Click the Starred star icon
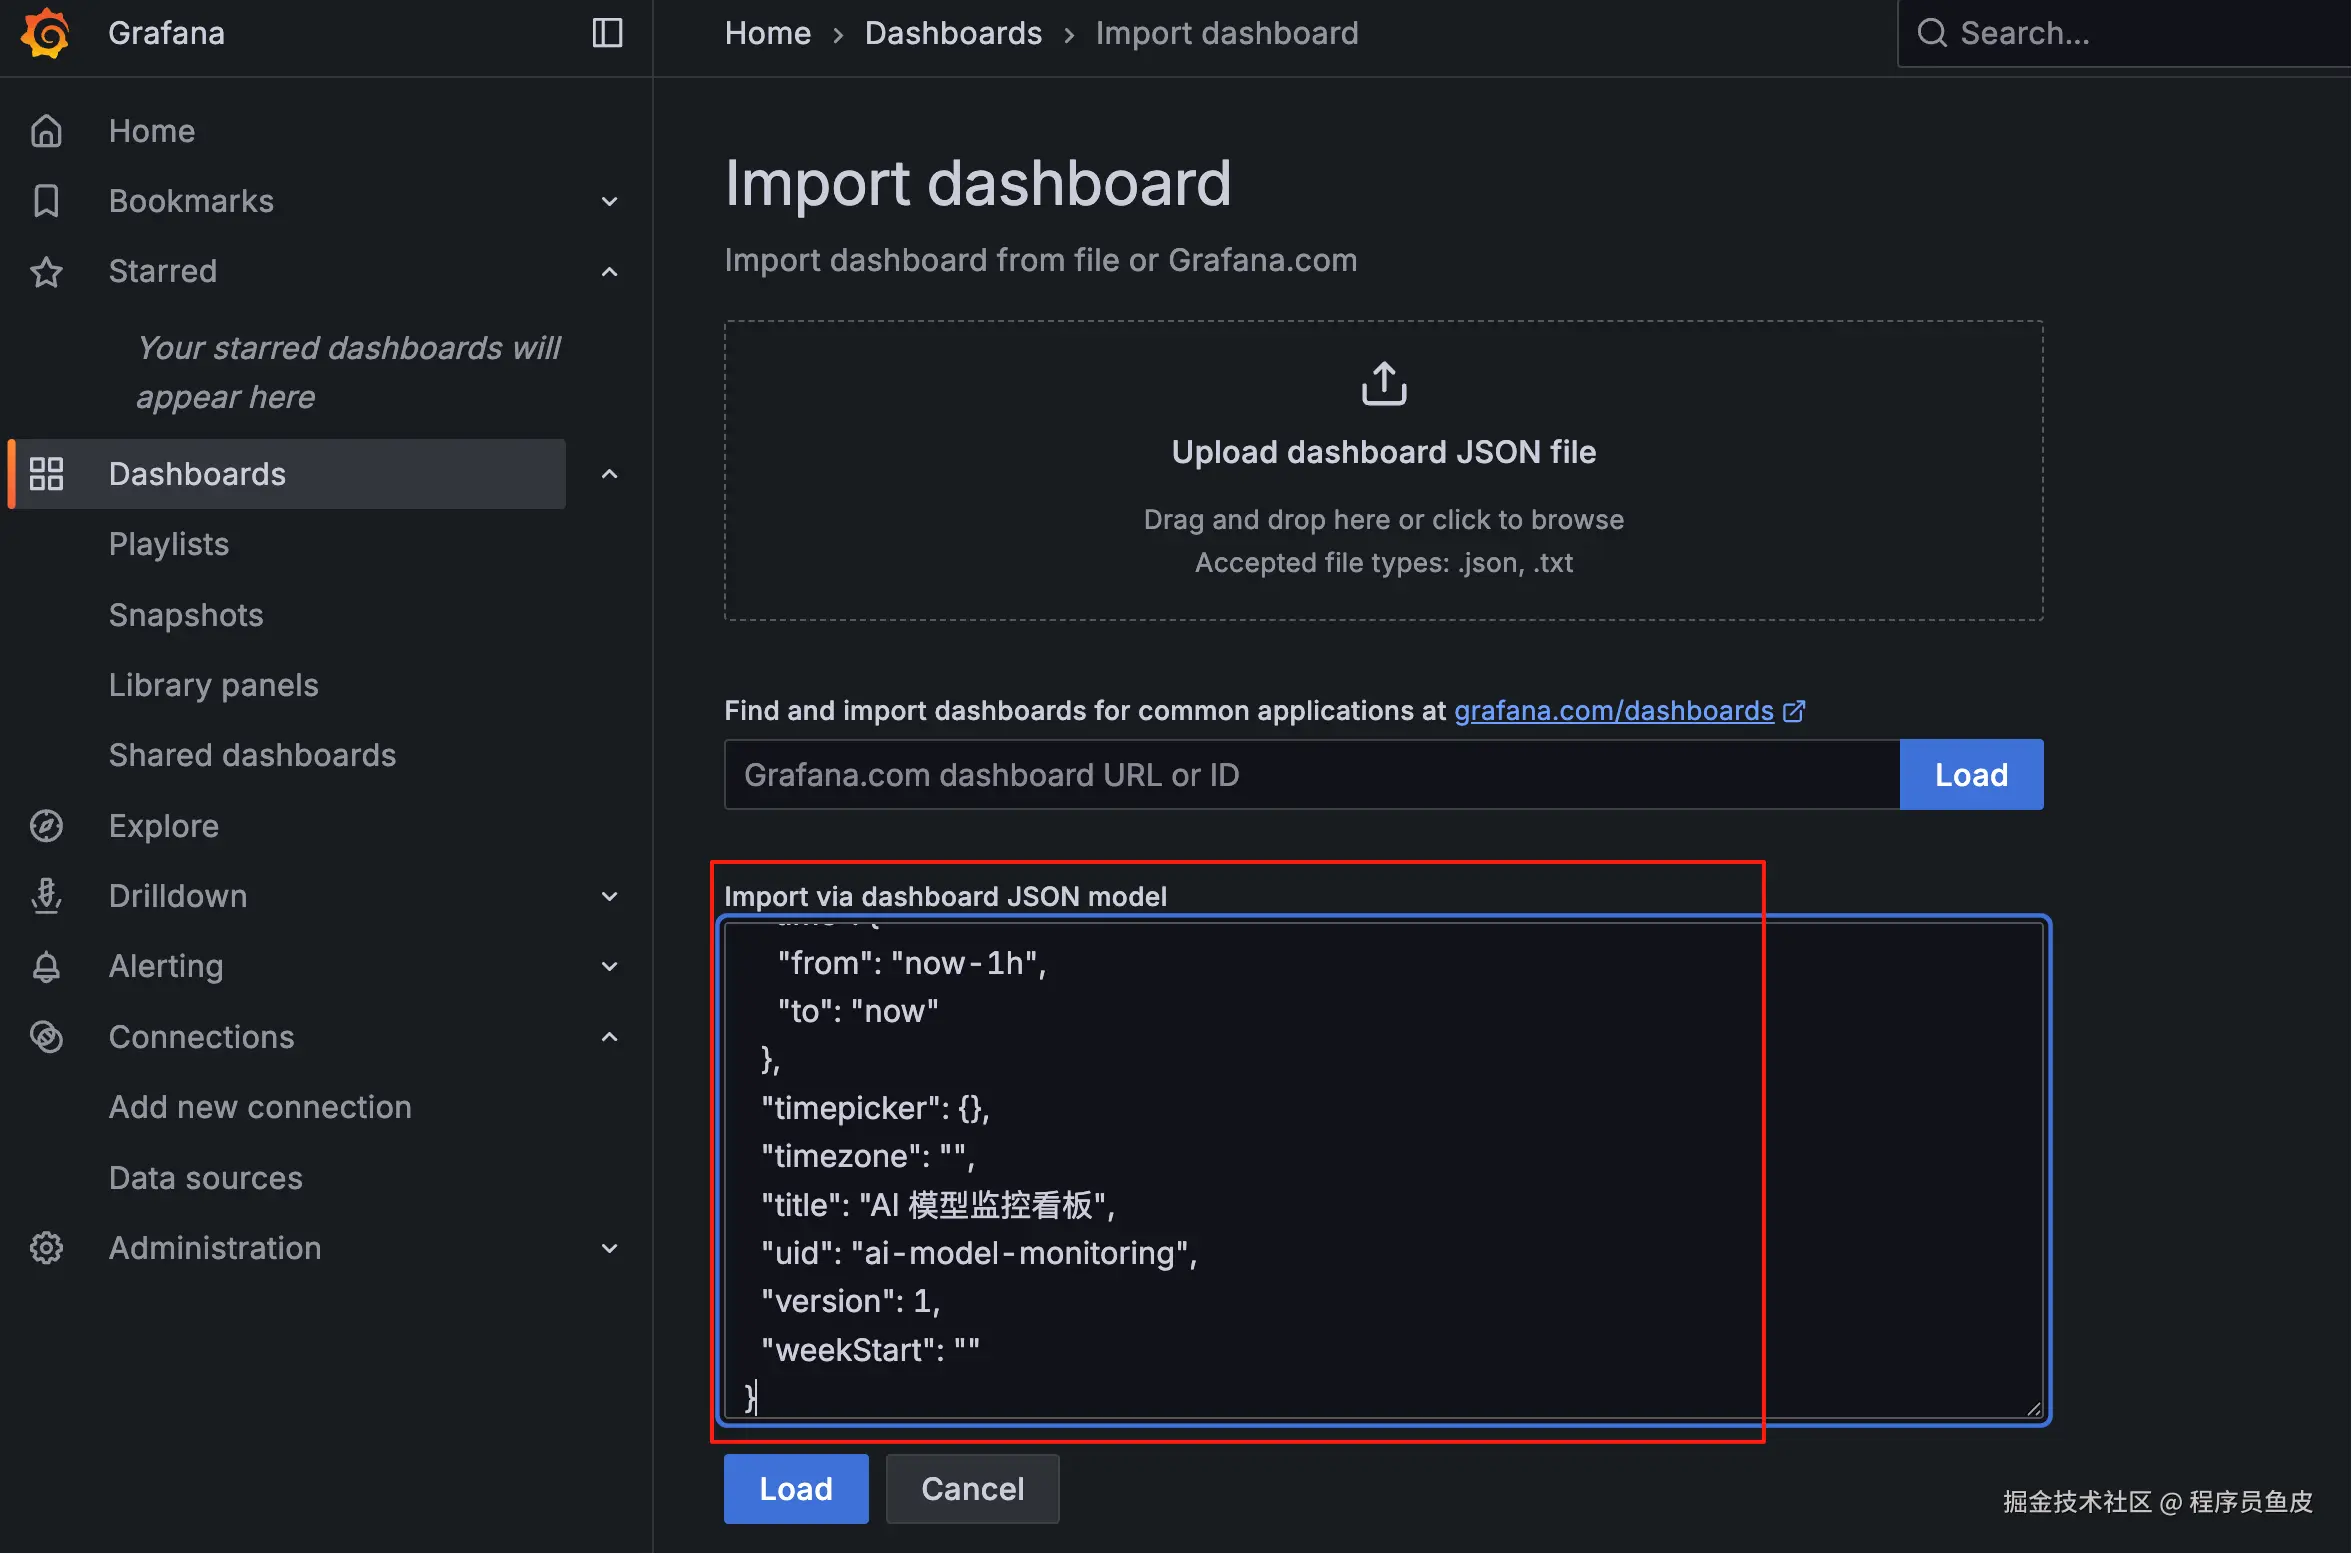 tap(46, 271)
